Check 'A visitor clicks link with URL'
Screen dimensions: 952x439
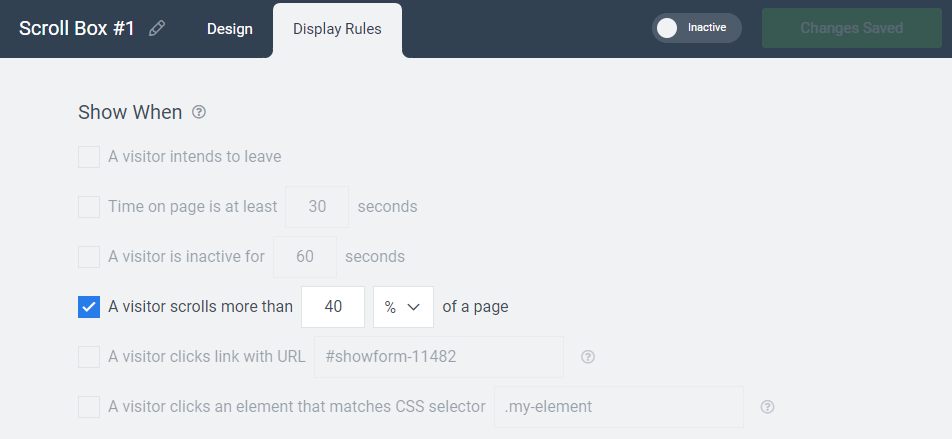(89, 357)
